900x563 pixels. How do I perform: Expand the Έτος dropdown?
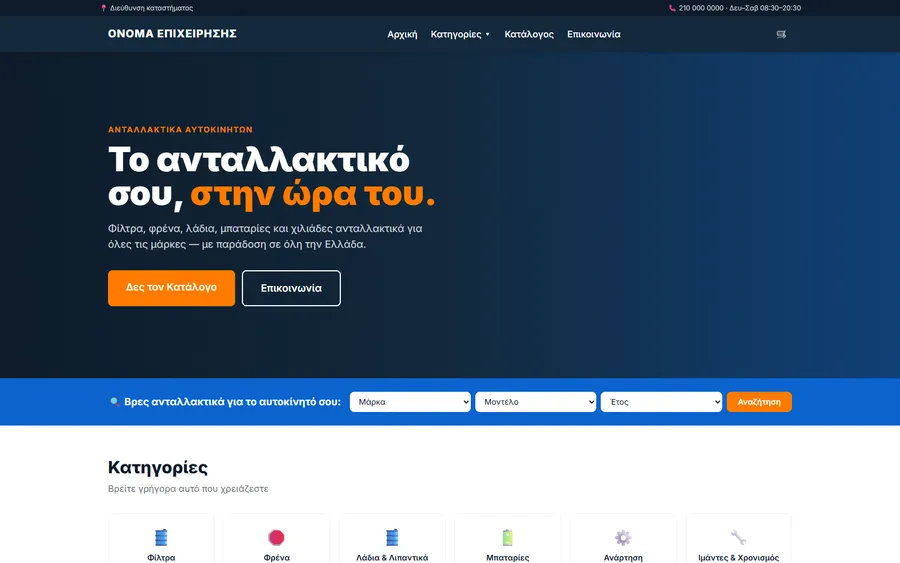(x=661, y=402)
